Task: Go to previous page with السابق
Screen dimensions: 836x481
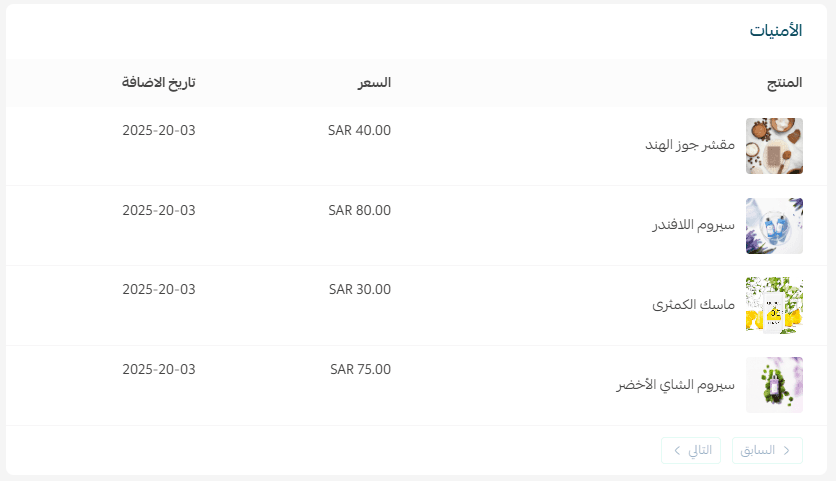Action: coord(767,450)
